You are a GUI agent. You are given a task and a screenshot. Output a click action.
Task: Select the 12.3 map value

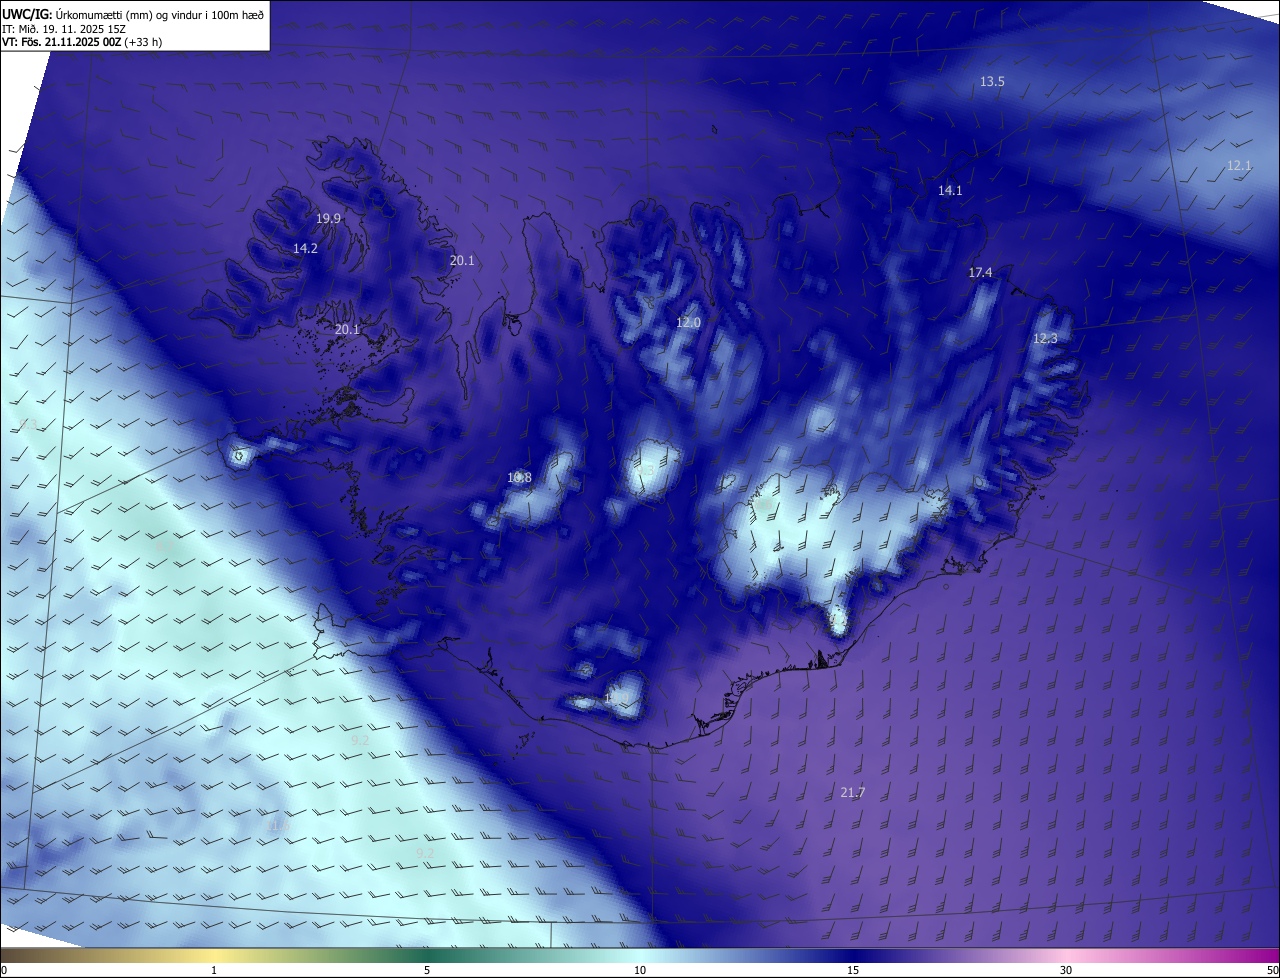(x=1045, y=339)
